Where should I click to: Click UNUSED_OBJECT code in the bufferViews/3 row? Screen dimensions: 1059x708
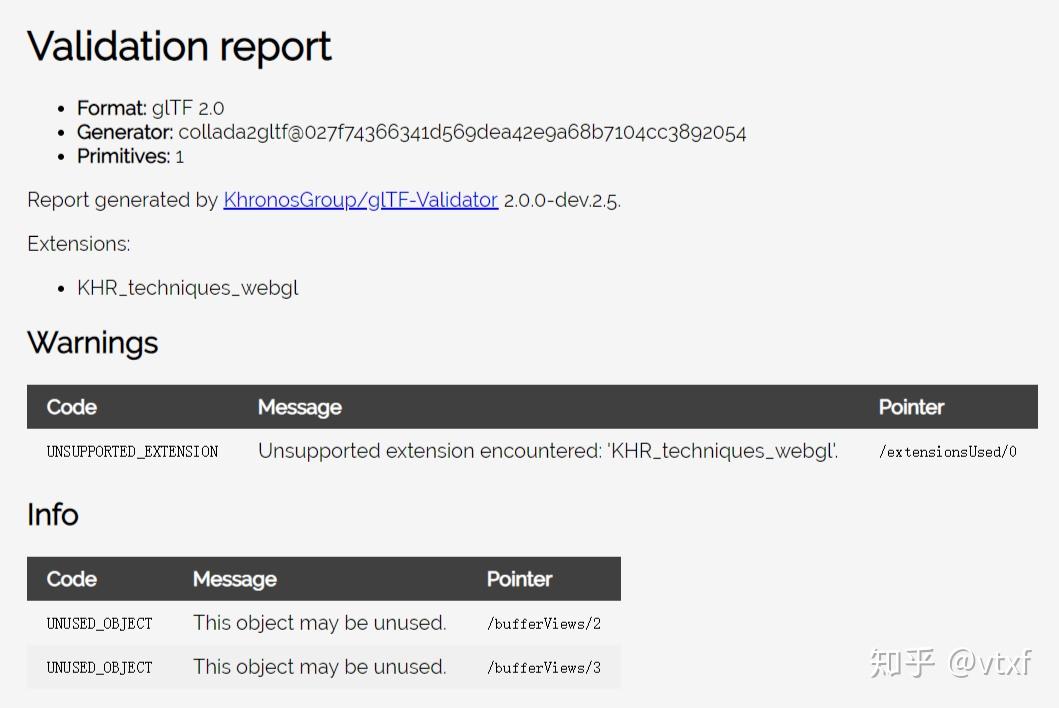pyautogui.click(x=100, y=668)
